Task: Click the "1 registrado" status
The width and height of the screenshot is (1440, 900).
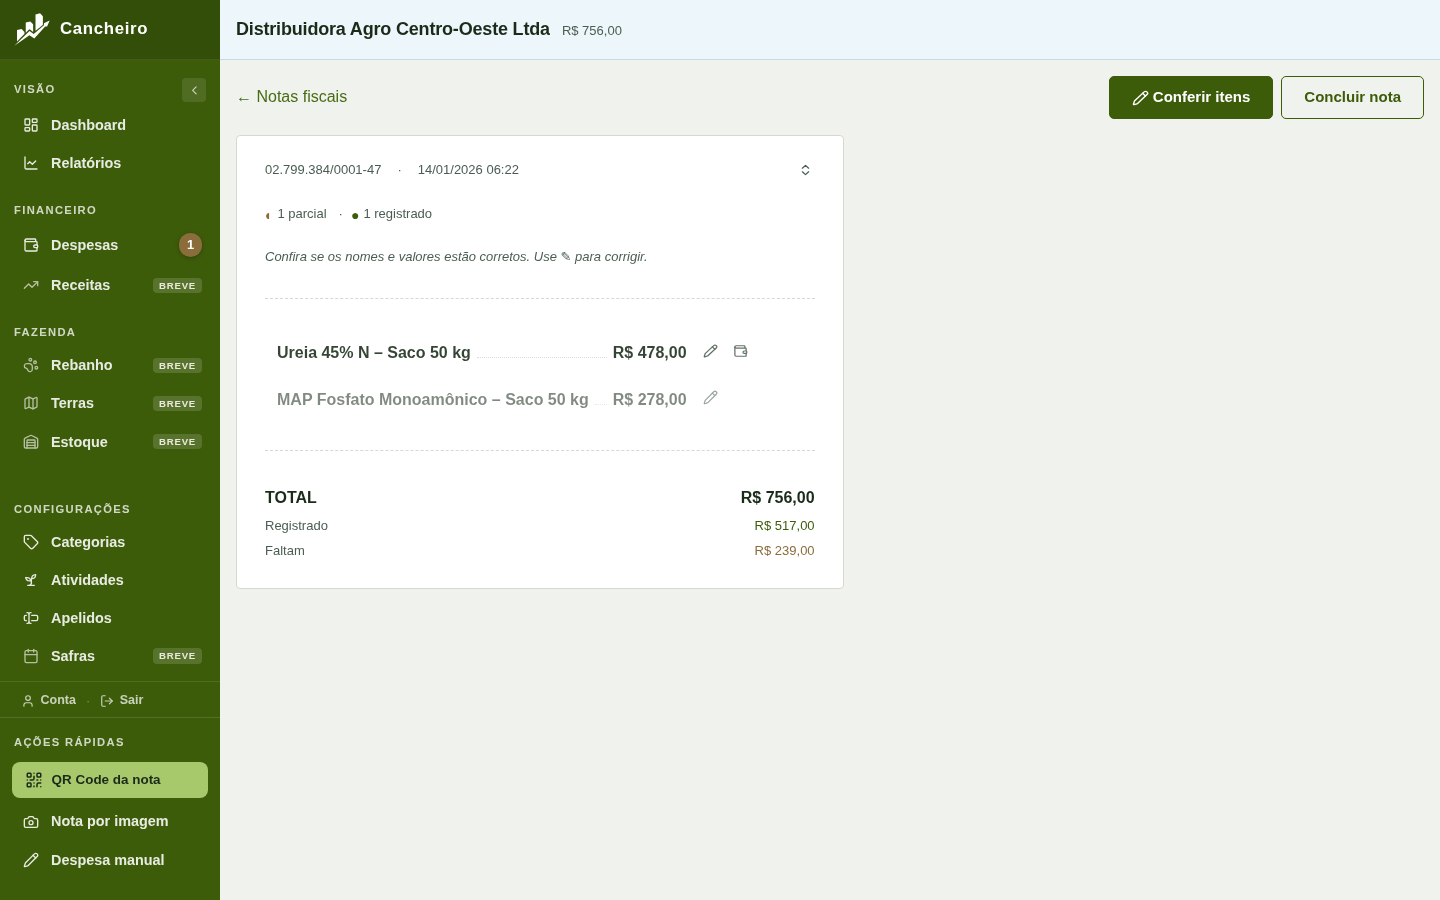Action: pyautogui.click(x=392, y=214)
